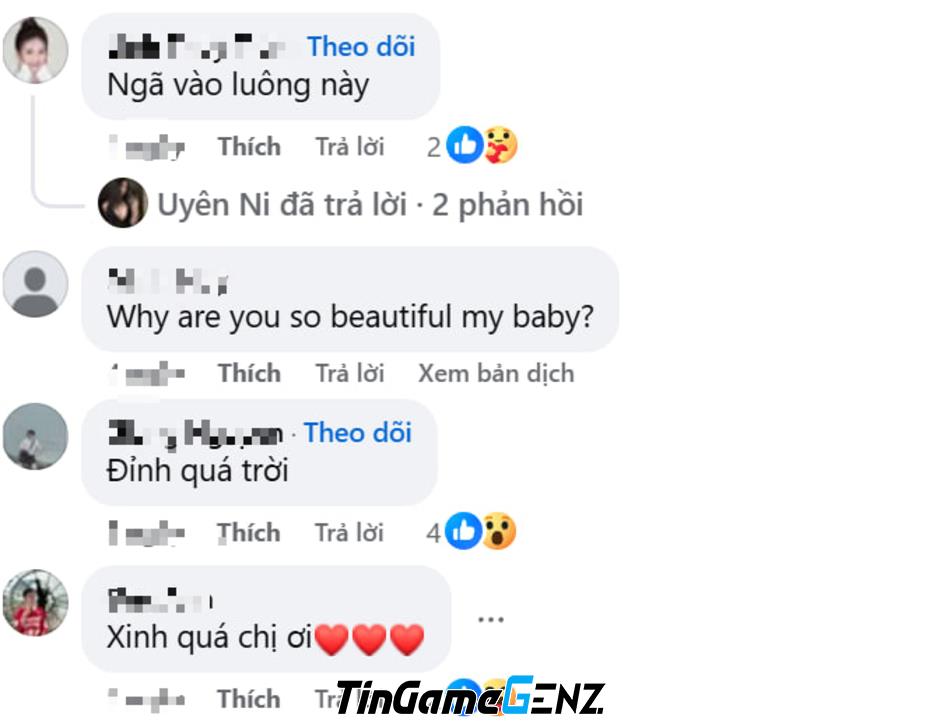Click 'Theo dõi' on 'Đỉnh quá trời' comment
This screenshot has width=940, height=726.
tap(358, 433)
